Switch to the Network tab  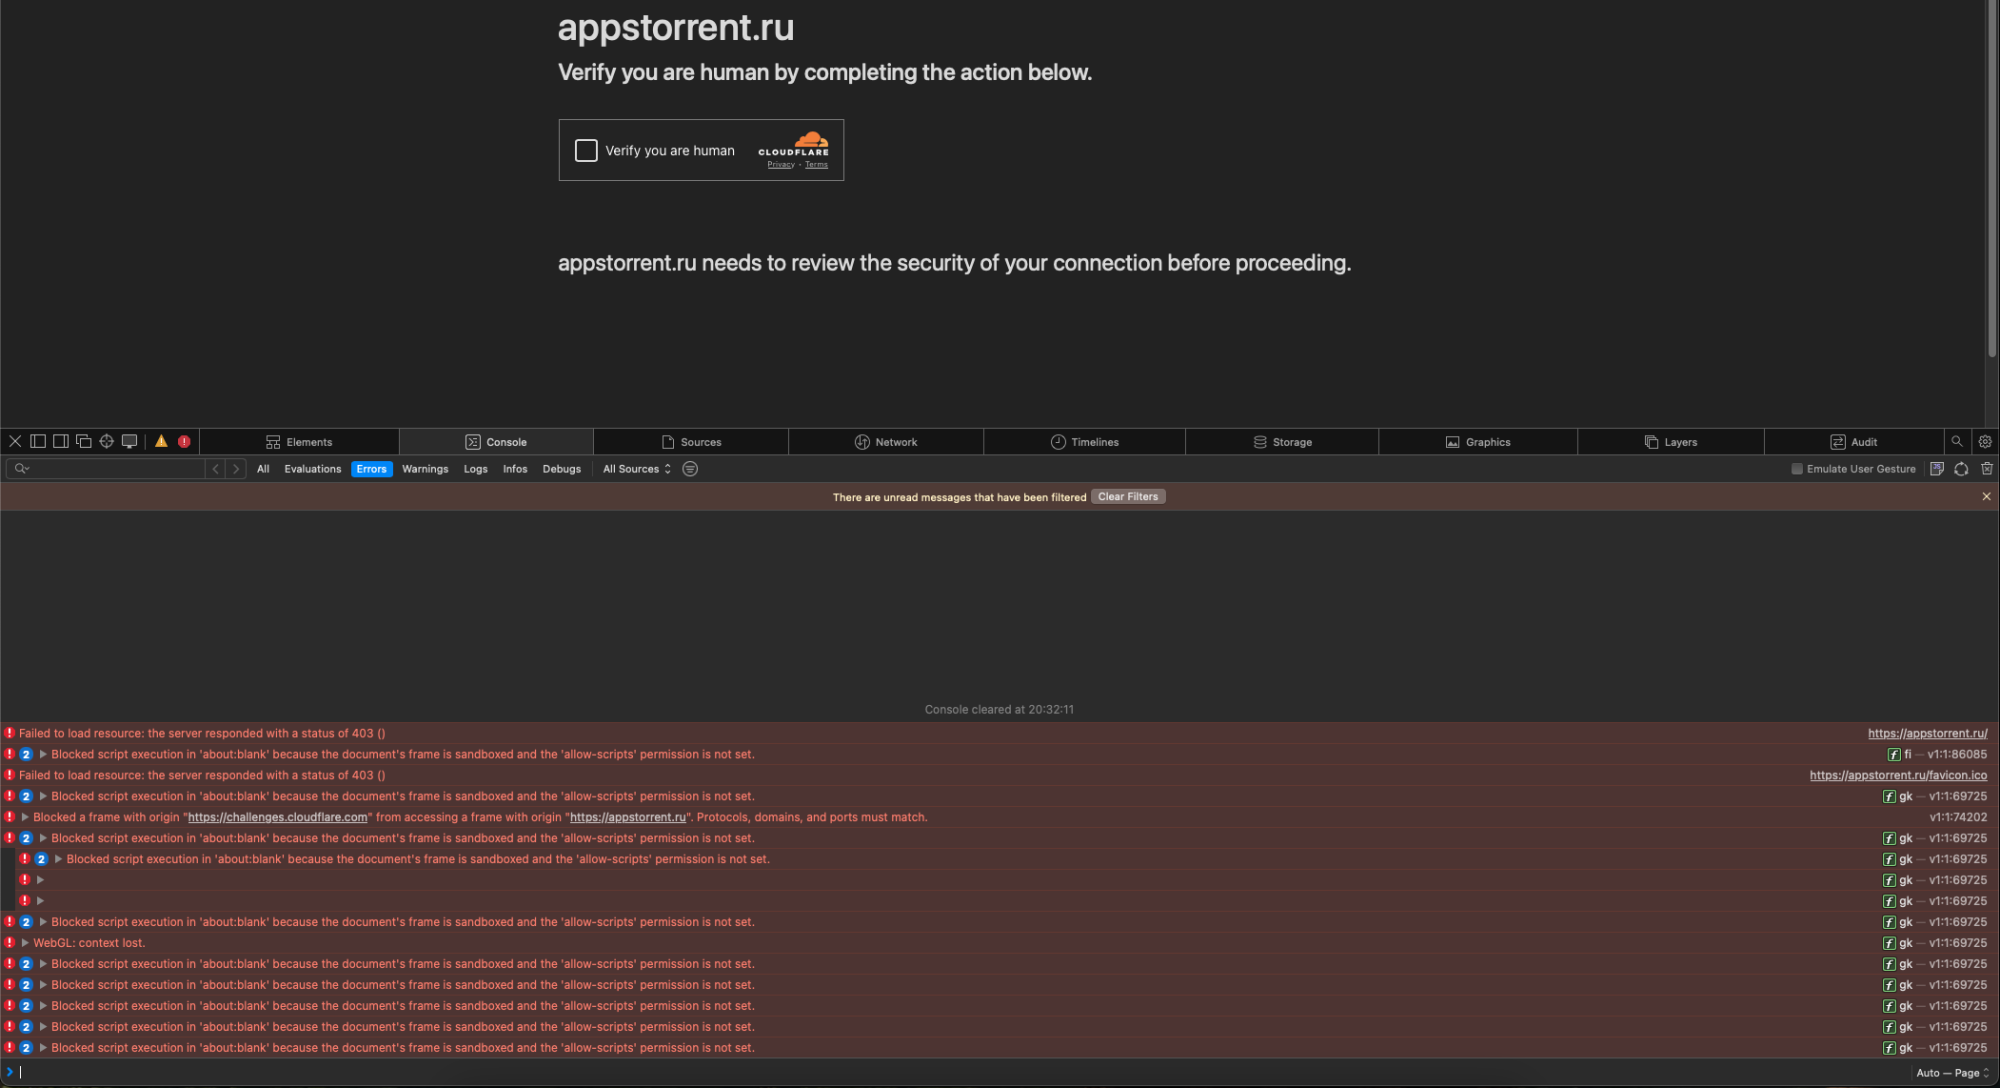tap(886, 442)
